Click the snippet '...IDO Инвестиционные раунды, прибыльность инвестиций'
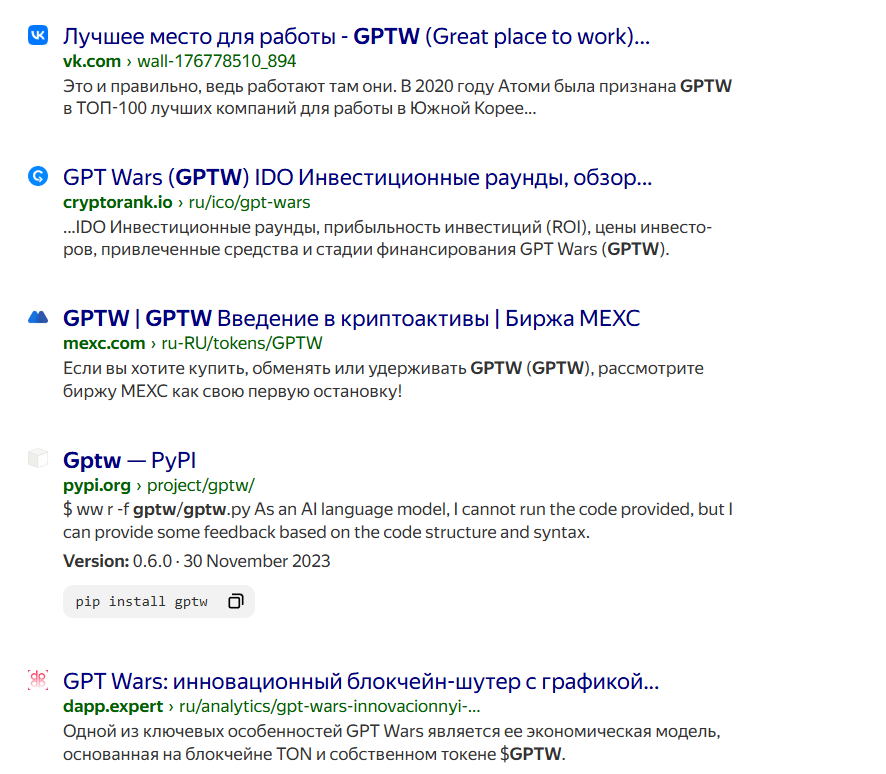This screenshot has height=774, width=886. 388,227
